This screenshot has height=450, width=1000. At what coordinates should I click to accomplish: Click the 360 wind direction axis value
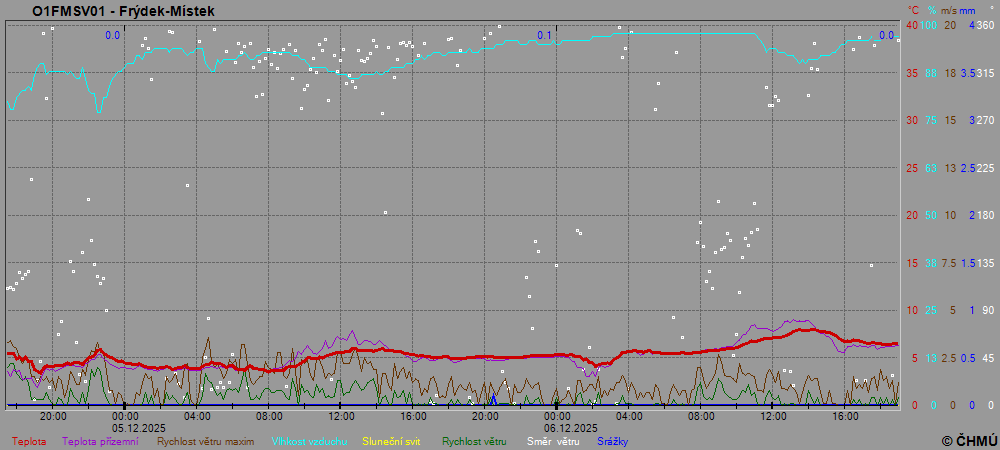985,25
